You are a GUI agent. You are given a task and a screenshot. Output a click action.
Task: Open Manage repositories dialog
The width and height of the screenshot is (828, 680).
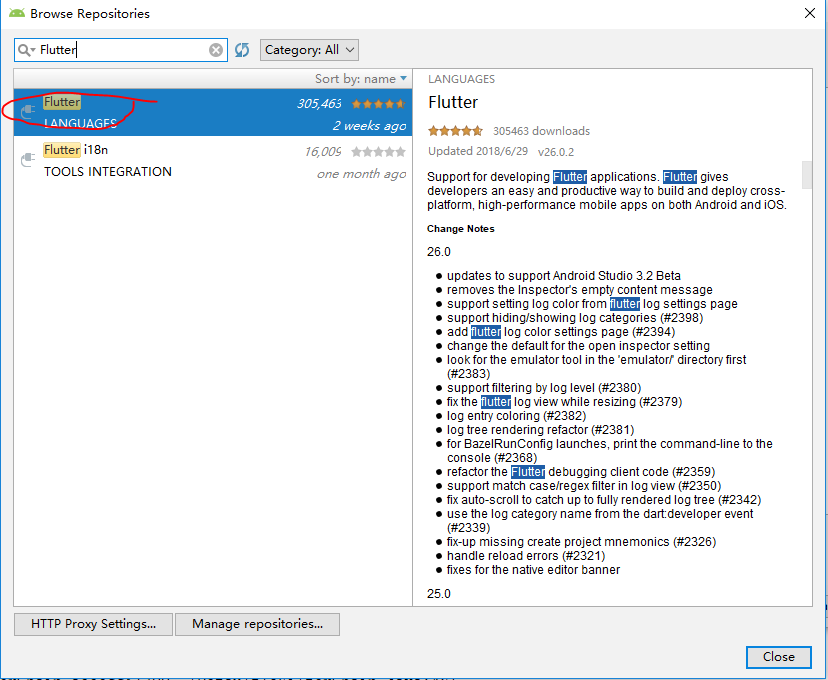click(x=257, y=624)
